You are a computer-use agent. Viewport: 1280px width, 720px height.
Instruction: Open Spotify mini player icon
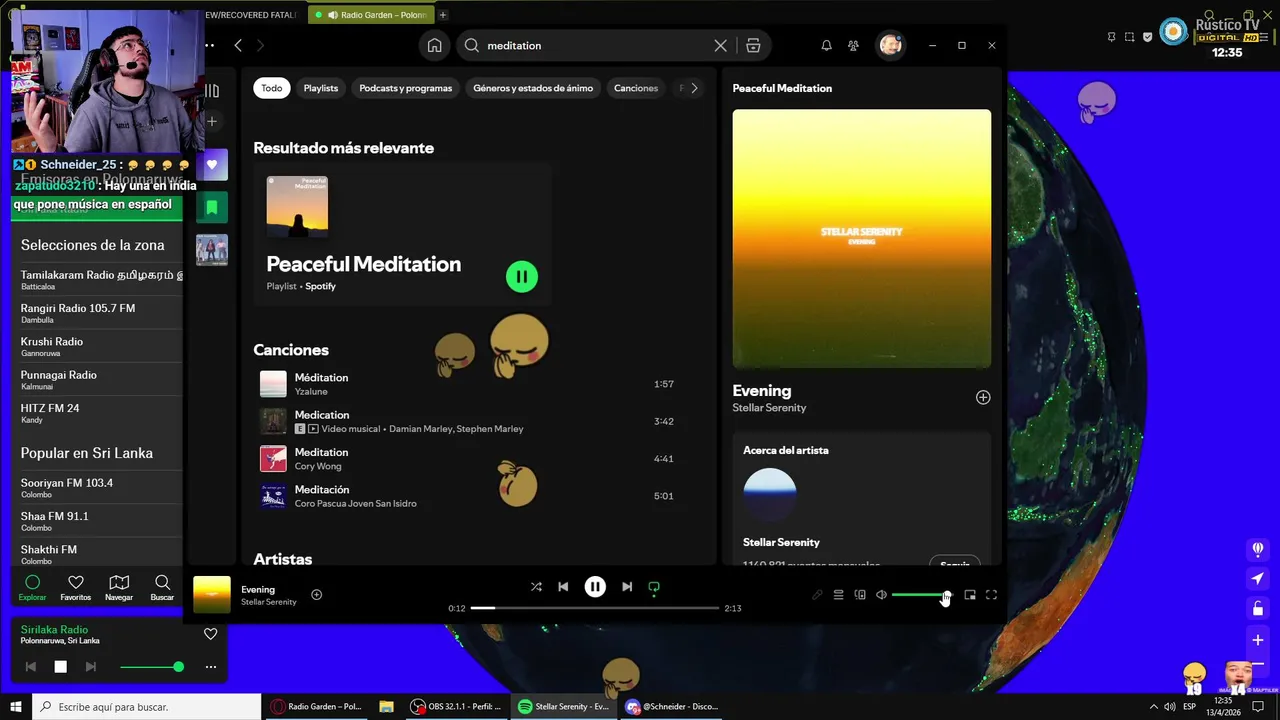coord(970,595)
